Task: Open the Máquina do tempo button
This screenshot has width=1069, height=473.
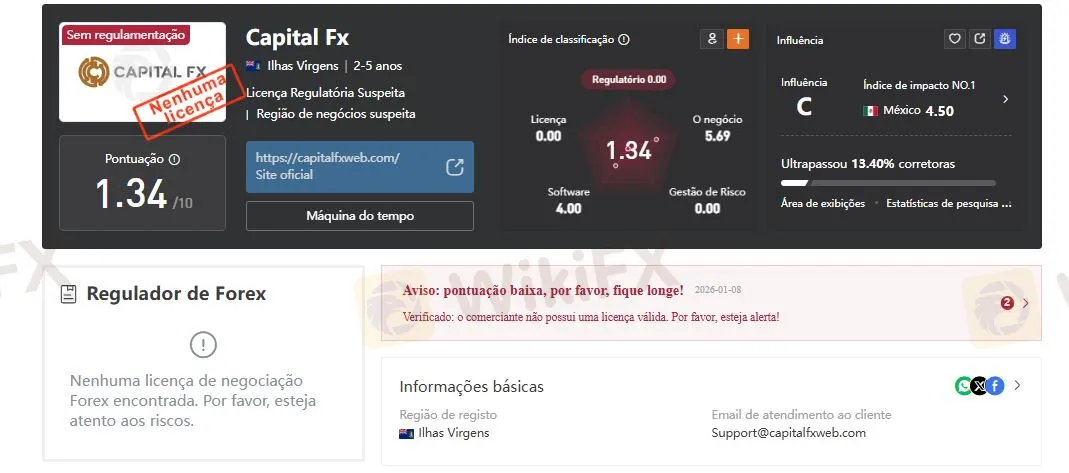Action: 360,216
